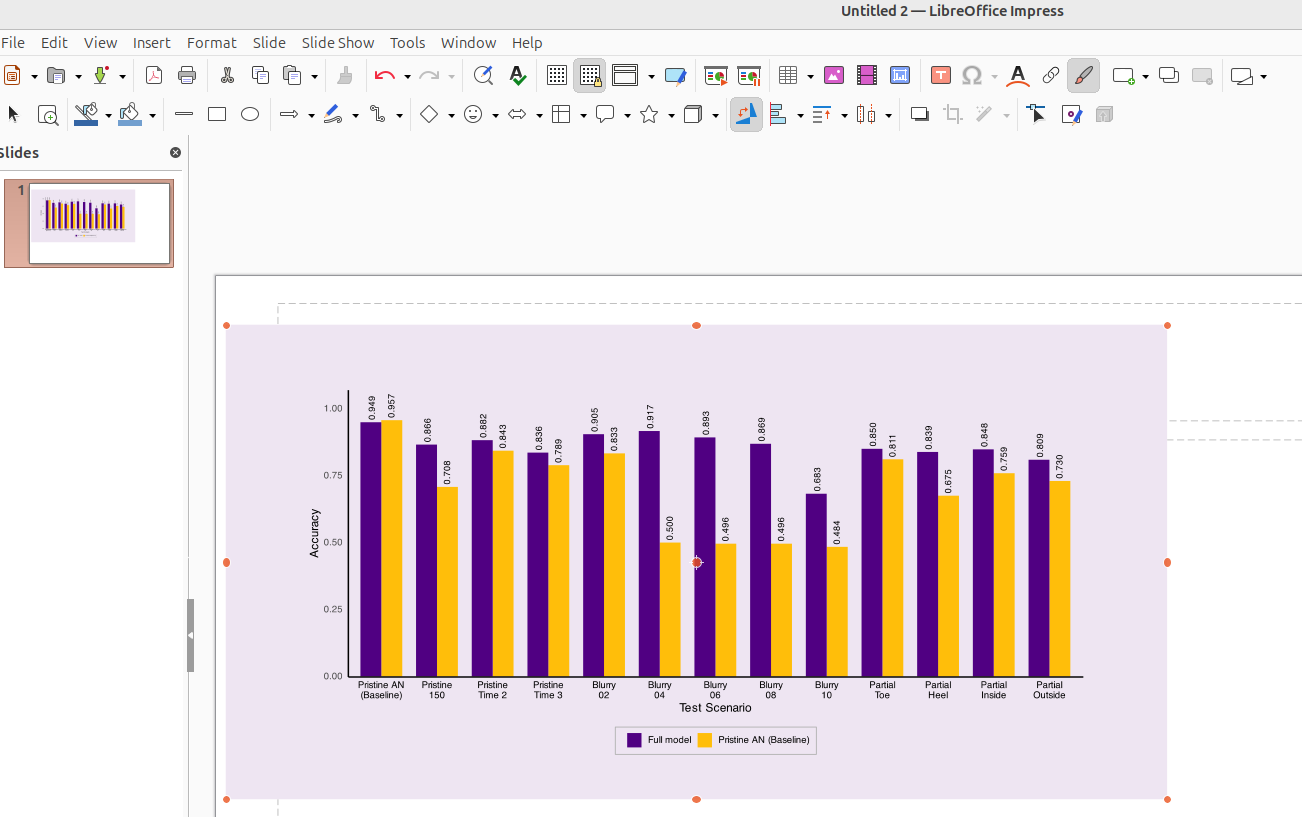Cut selection with the scissors icon
Image resolution: width=1302 pixels, height=817 pixels.
pos(227,75)
